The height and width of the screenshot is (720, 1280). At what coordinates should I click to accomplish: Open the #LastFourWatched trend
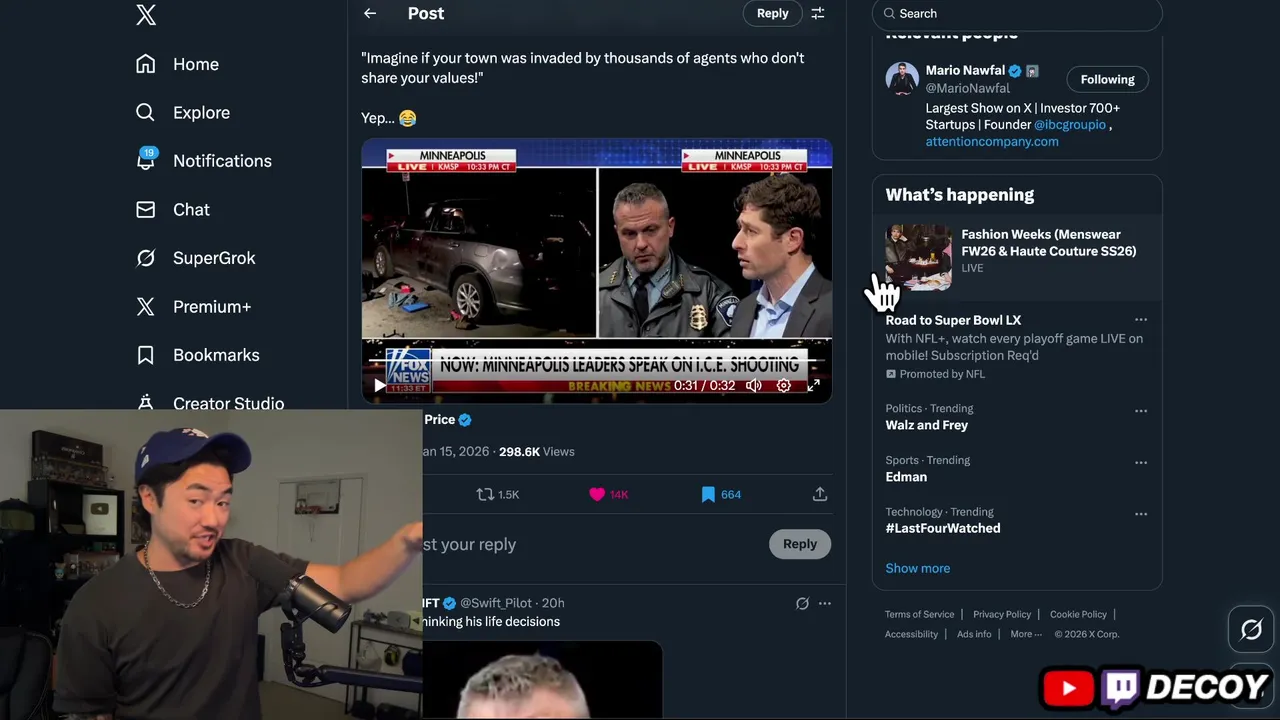pyautogui.click(x=943, y=528)
